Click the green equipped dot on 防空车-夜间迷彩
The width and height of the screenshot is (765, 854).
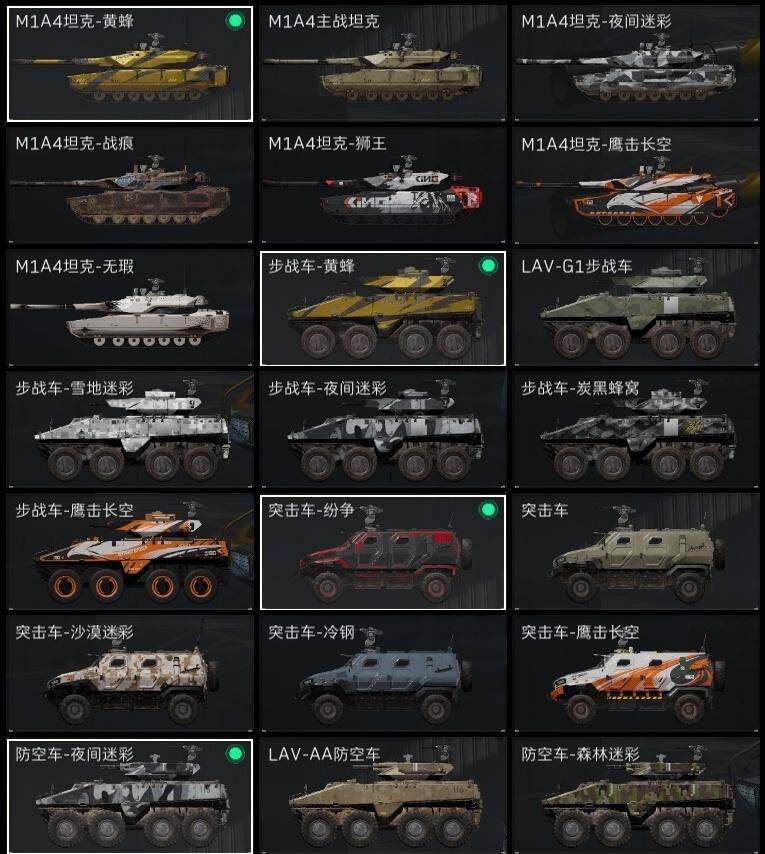[235, 754]
